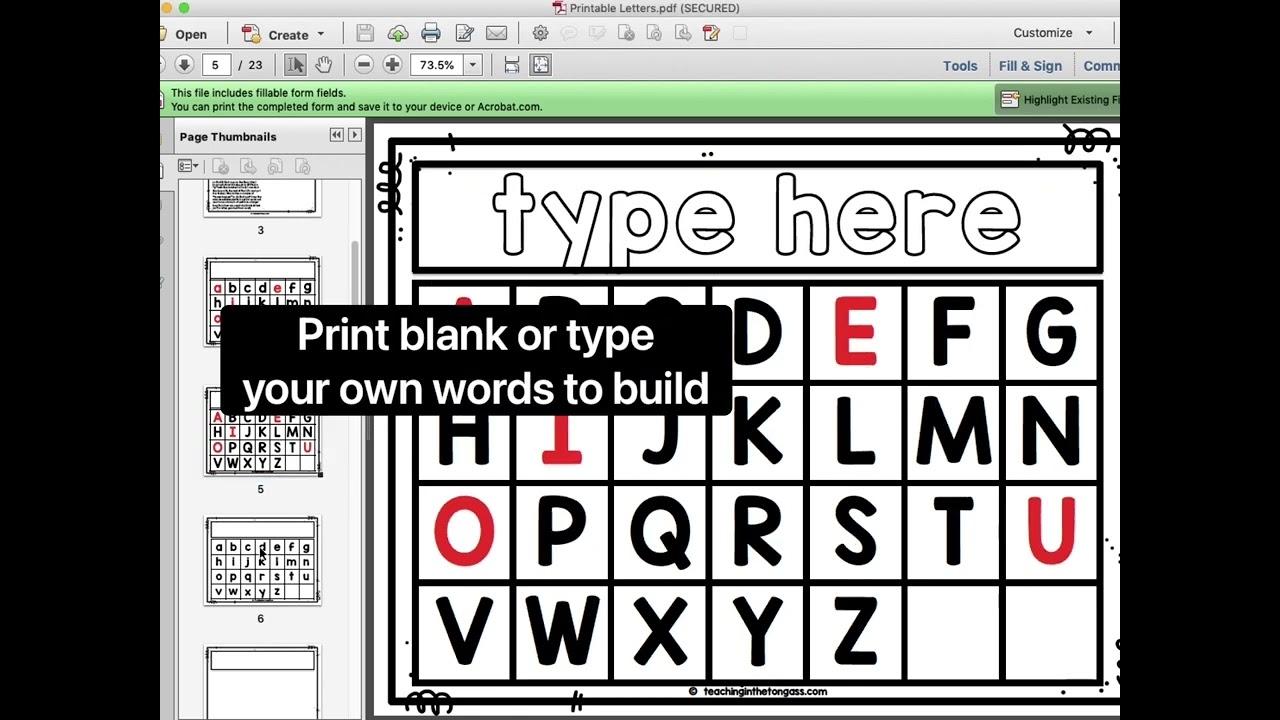Click the plus zoom in button
Screen dimensions: 1280x720
tap(392, 65)
